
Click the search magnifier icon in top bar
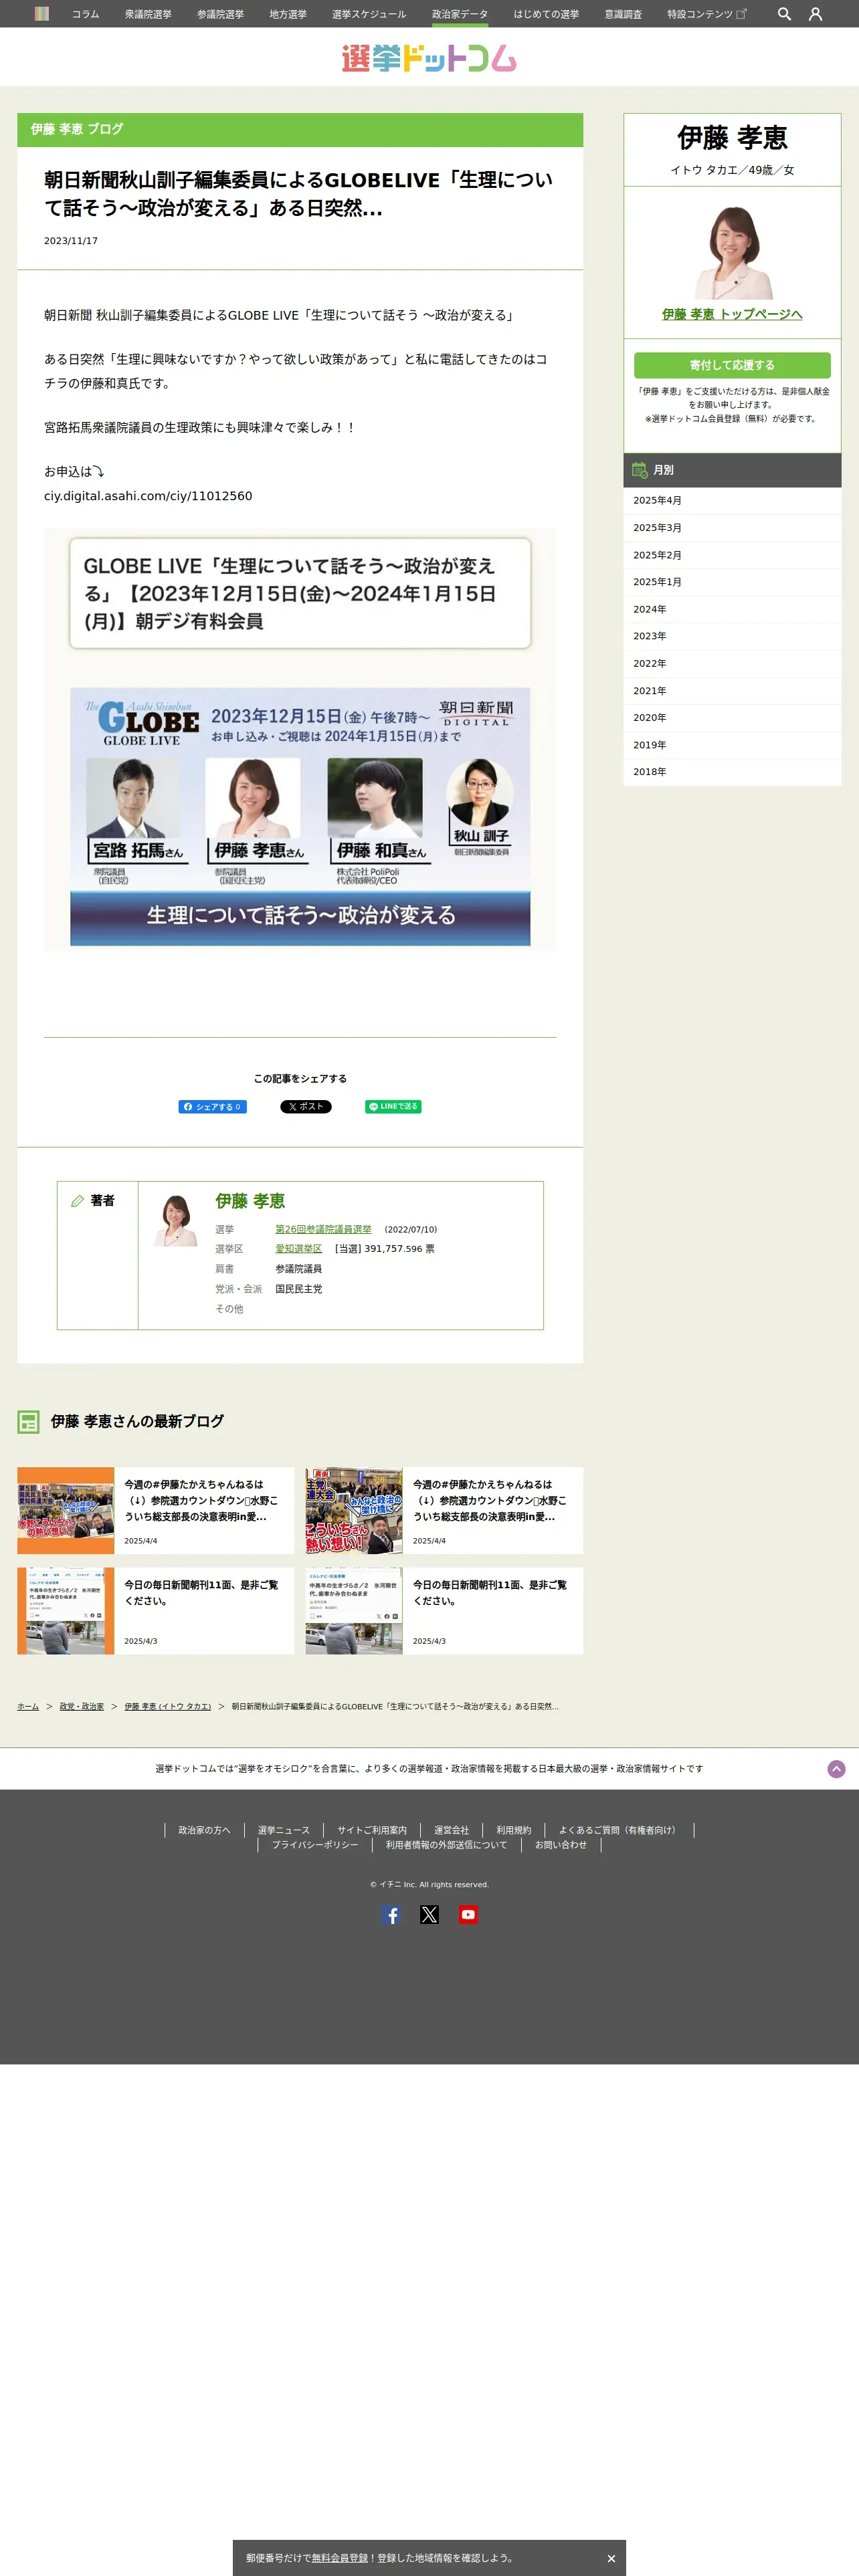pyautogui.click(x=784, y=14)
